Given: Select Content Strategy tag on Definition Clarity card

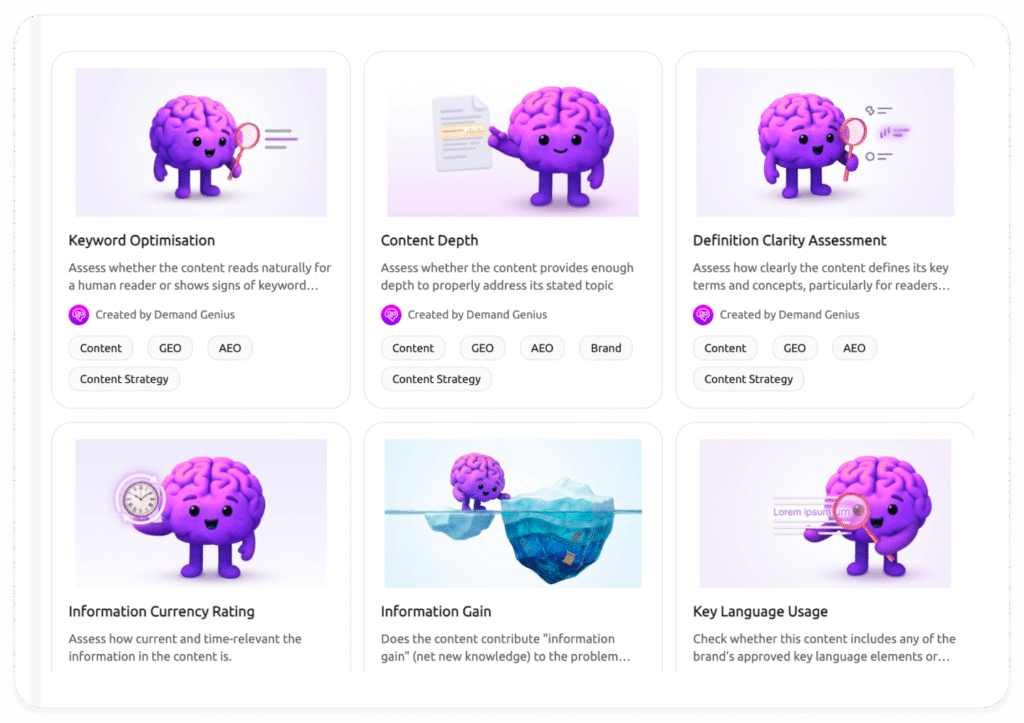Looking at the screenshot, I should pyautogui.click(x=748, y=379).
